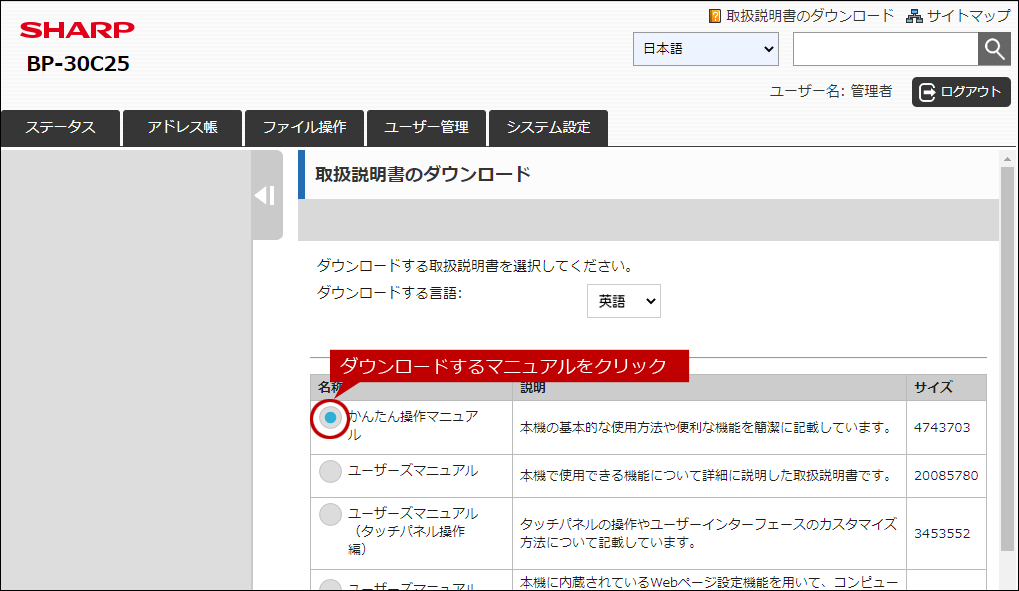Click the 取扱説明書のダウンロード page heading
The image size is (1019, 591).
click(x=423, y=174)
